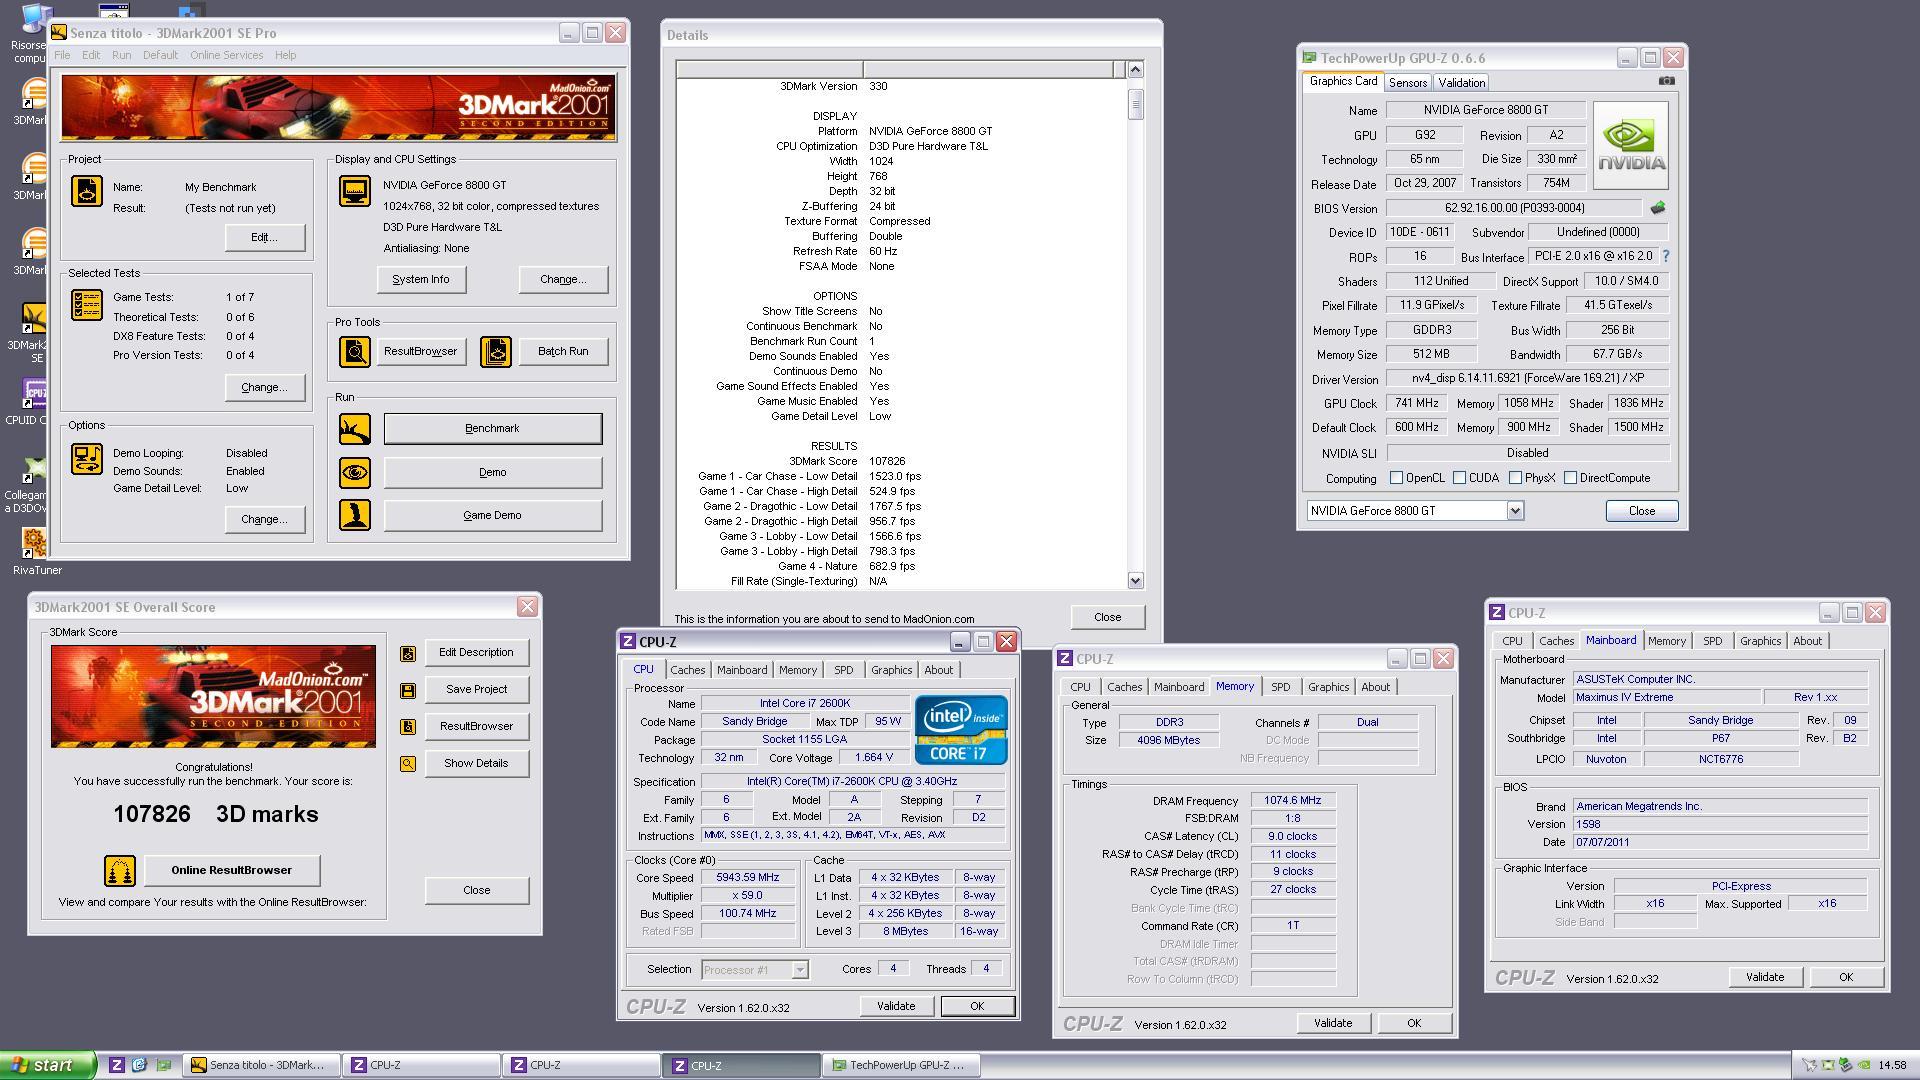Click the Details scrollbar thumb
Viewport: 1920px width, 1080px height.
point(1135,104)
